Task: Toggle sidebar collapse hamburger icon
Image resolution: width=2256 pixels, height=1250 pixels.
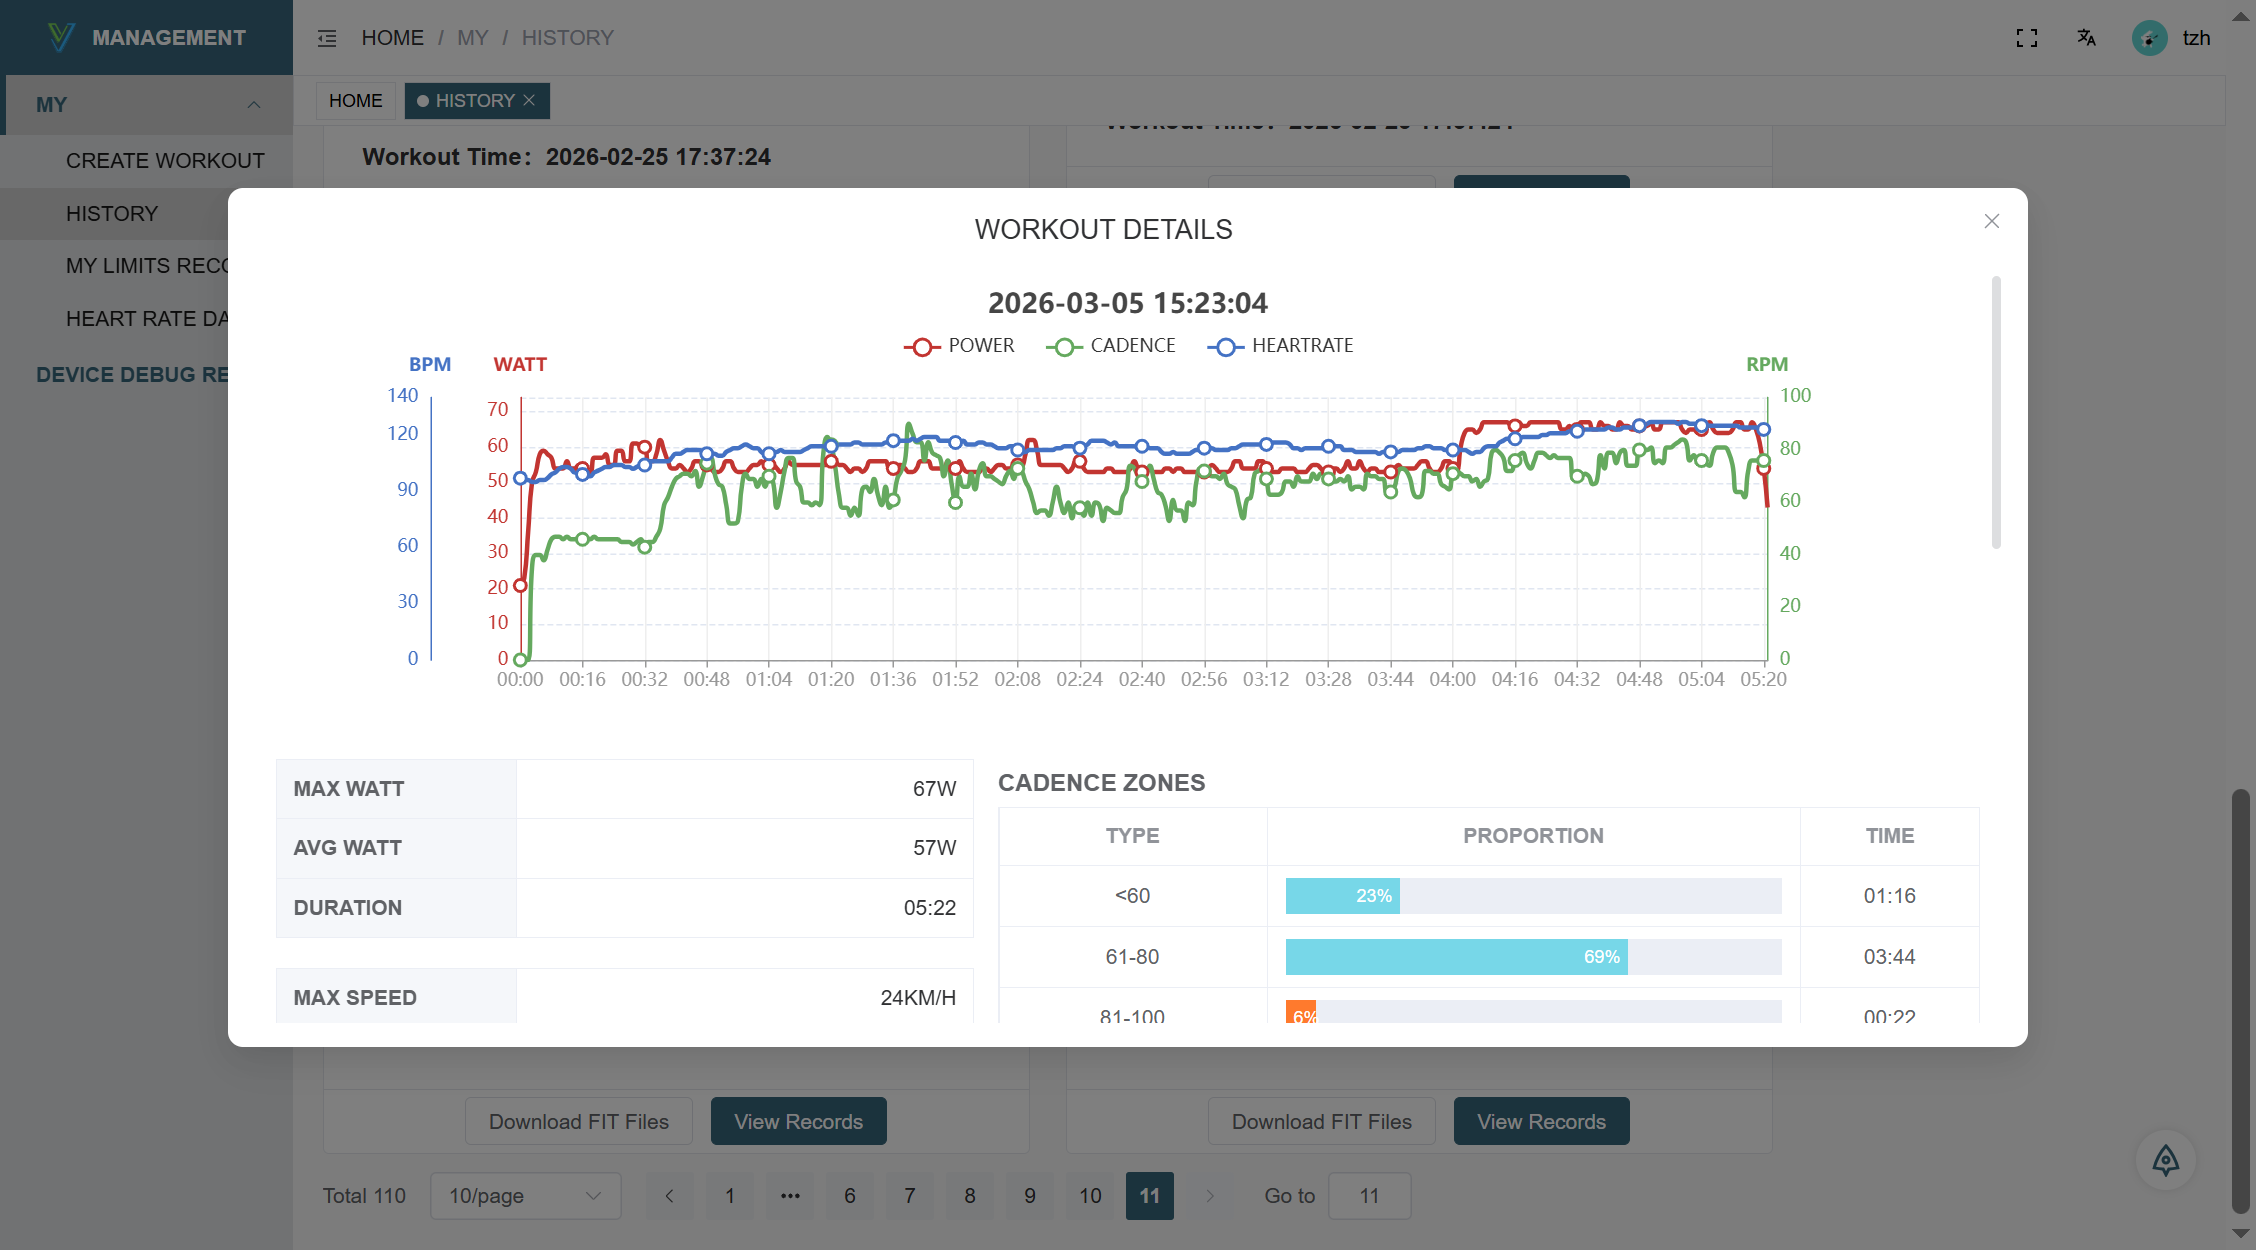Action: click(x=327, y=38)
